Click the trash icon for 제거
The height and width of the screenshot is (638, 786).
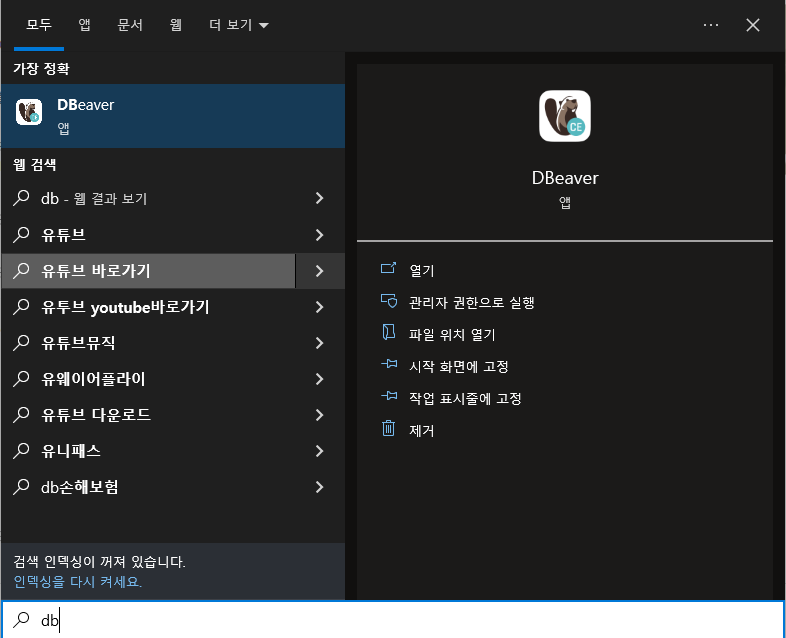coord(388,429)
